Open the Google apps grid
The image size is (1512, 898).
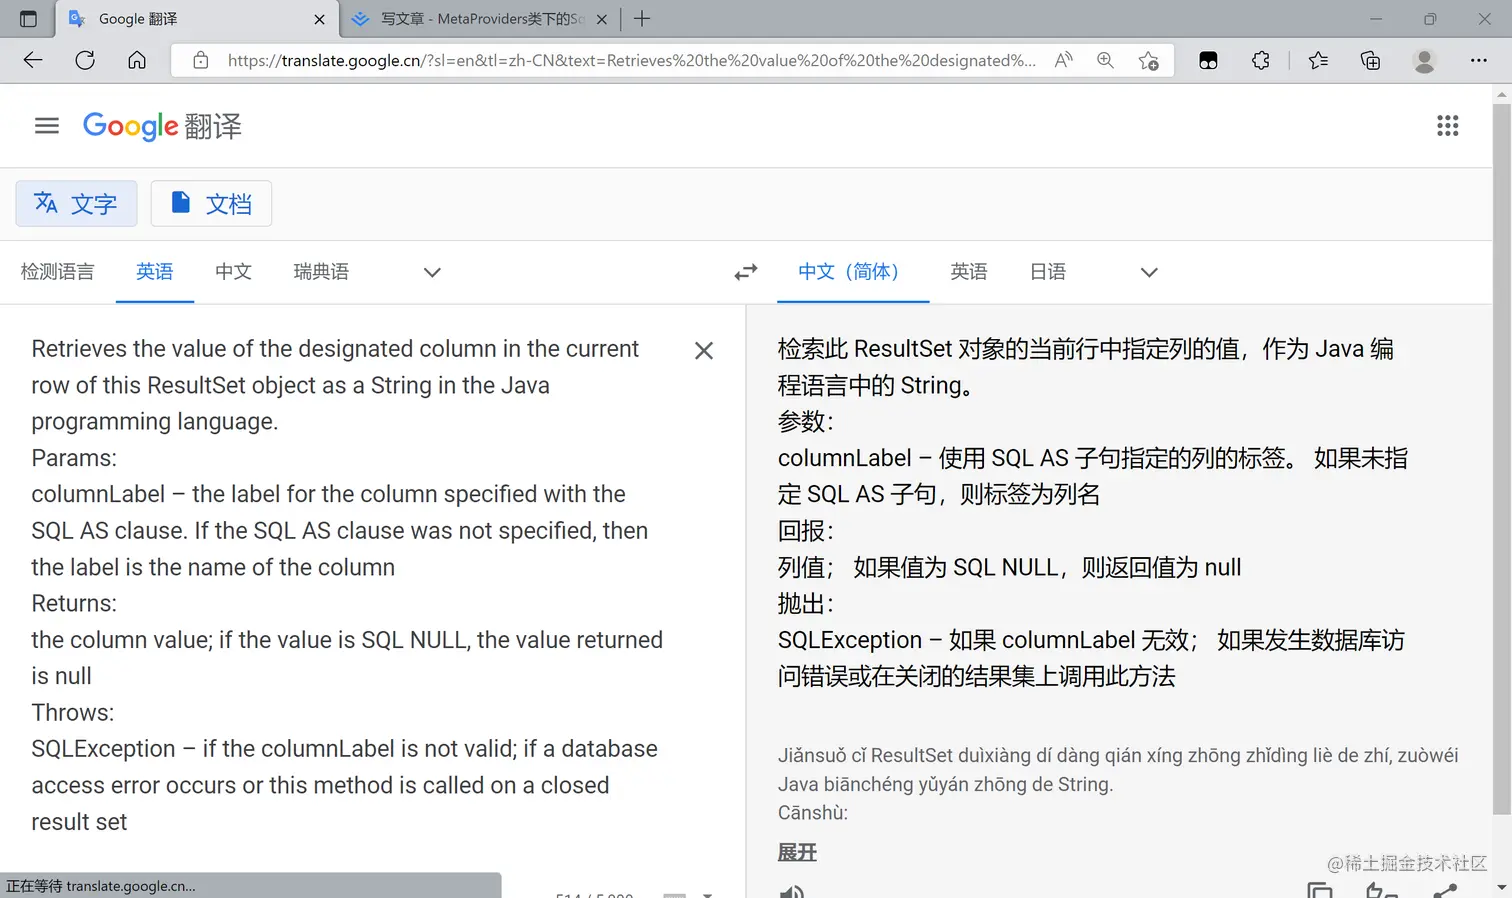[1447, 126]
